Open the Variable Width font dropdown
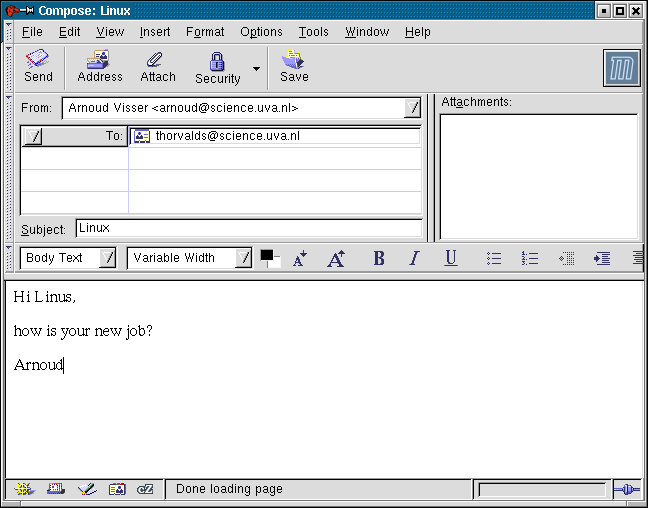 189,258
